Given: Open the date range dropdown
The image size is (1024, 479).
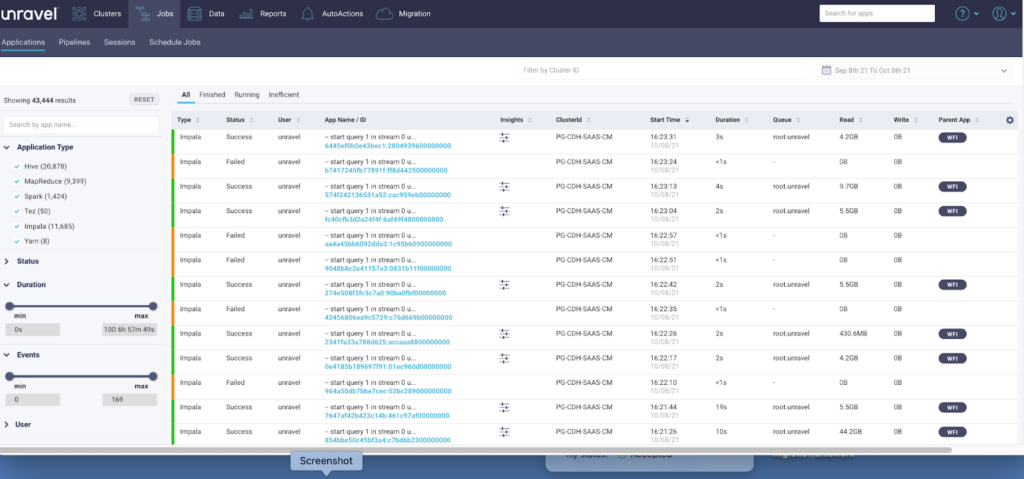Looking at the screenshot, I should (x=914, y=71).
